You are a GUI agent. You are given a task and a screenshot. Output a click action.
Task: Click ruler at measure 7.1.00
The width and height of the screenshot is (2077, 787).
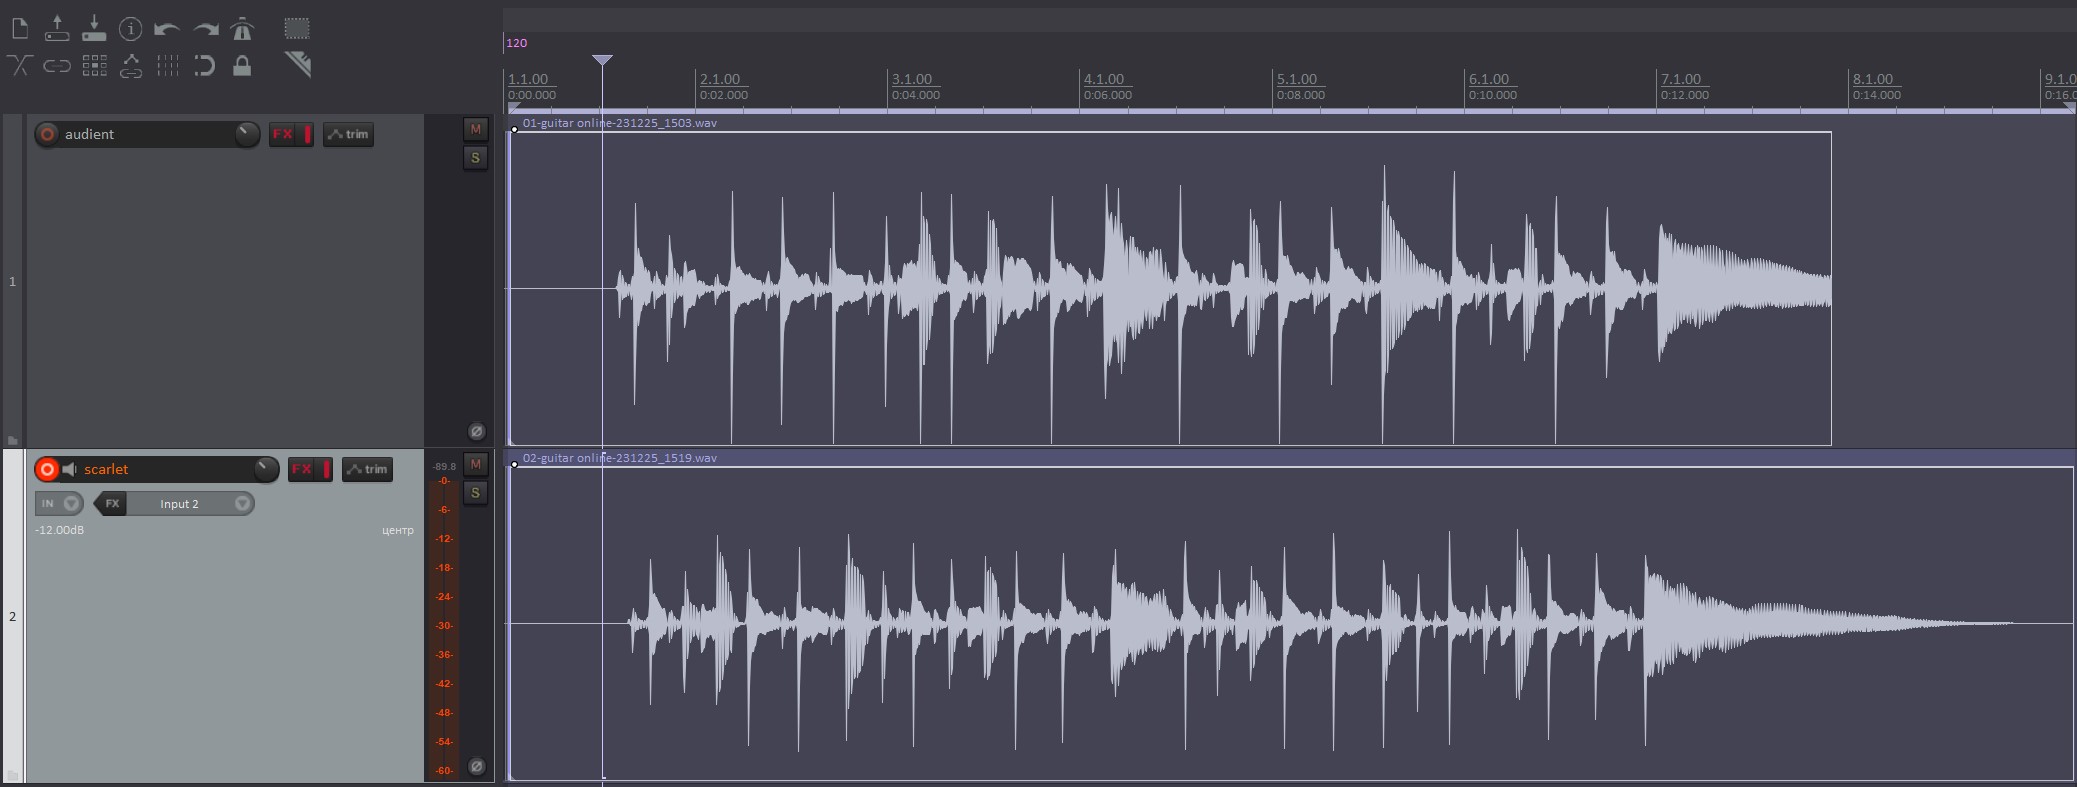[1681, 79]
